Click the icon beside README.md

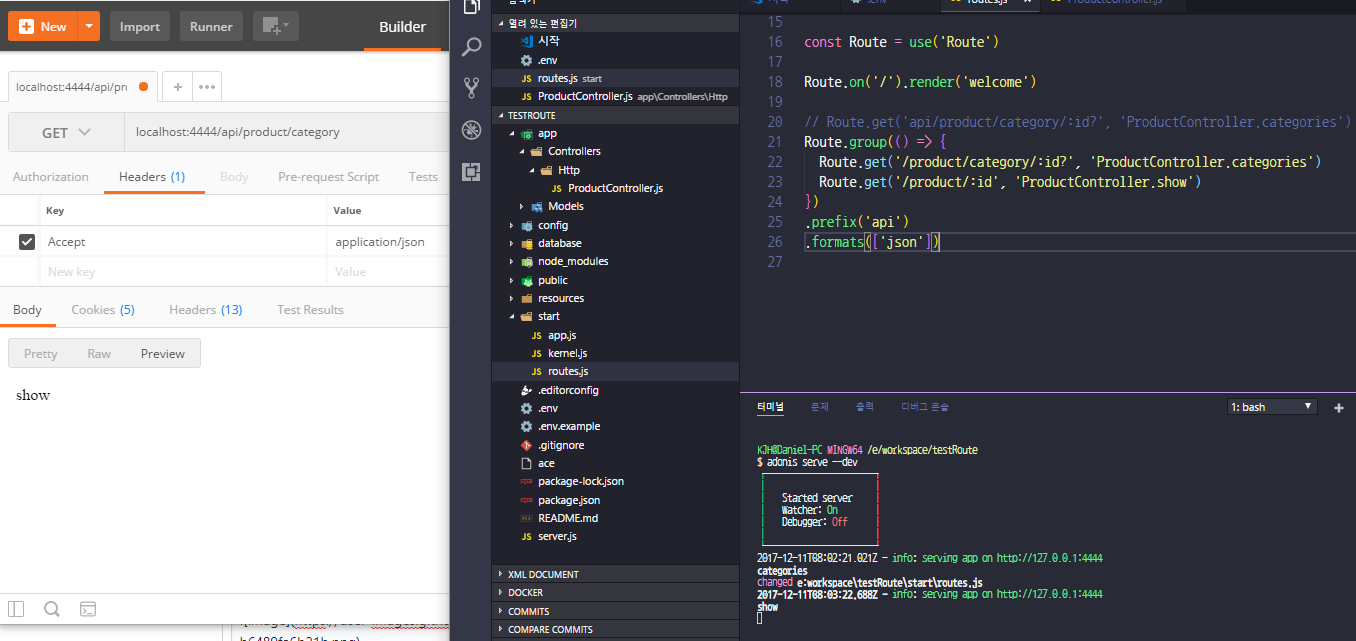pyautogui.click(x=526, y=519)
